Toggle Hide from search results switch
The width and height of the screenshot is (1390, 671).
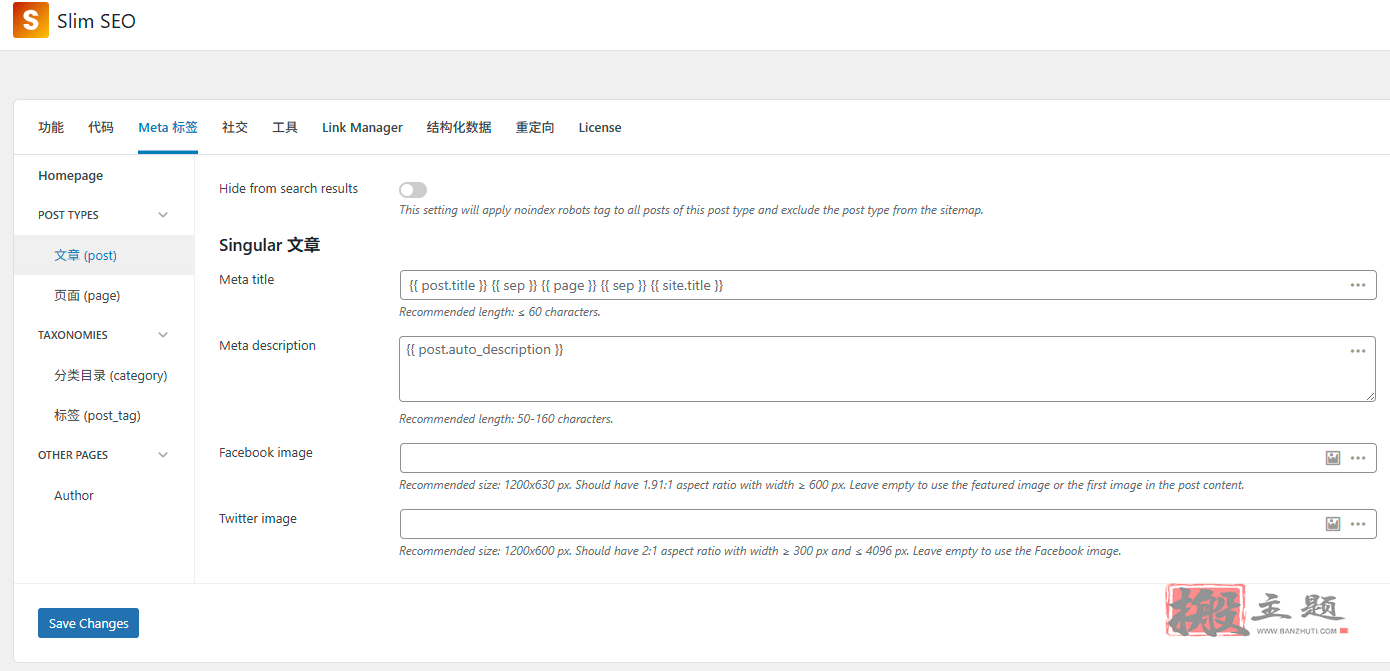pos(413,190)
